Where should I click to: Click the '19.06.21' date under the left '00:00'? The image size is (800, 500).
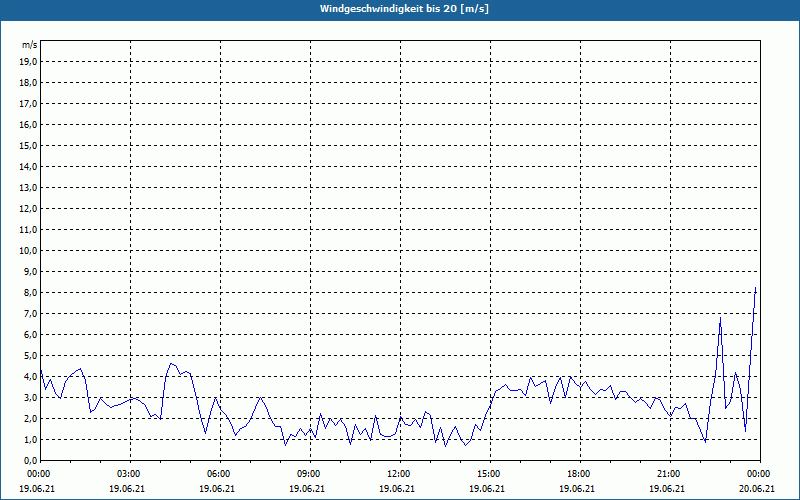37,488
